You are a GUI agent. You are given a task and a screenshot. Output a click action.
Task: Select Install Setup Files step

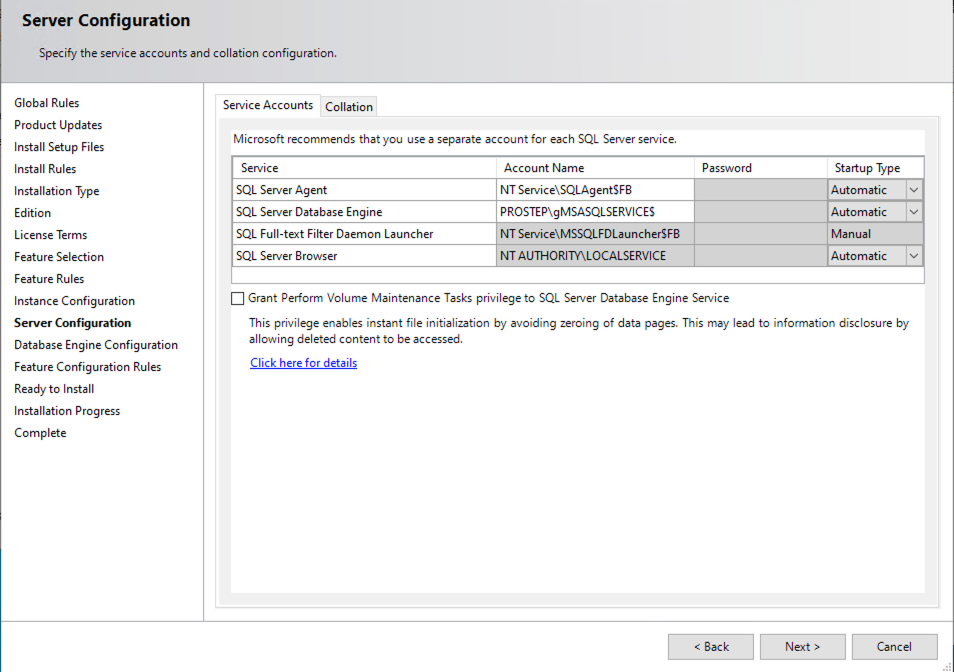[x=59, y=147]
